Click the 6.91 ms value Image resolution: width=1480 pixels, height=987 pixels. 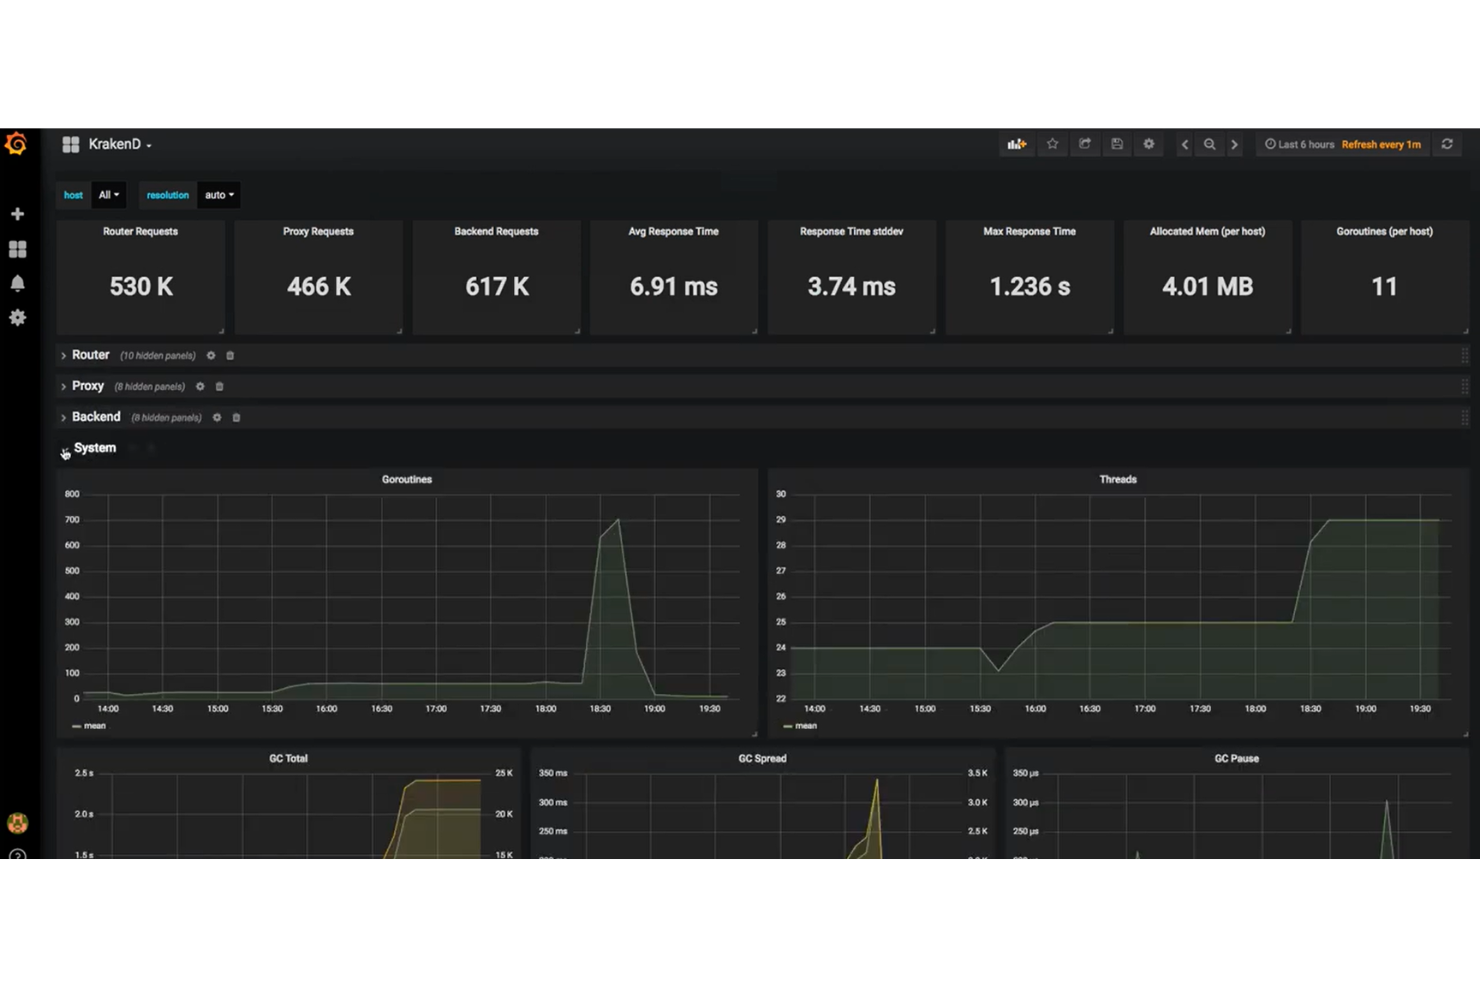click(674, 287)
